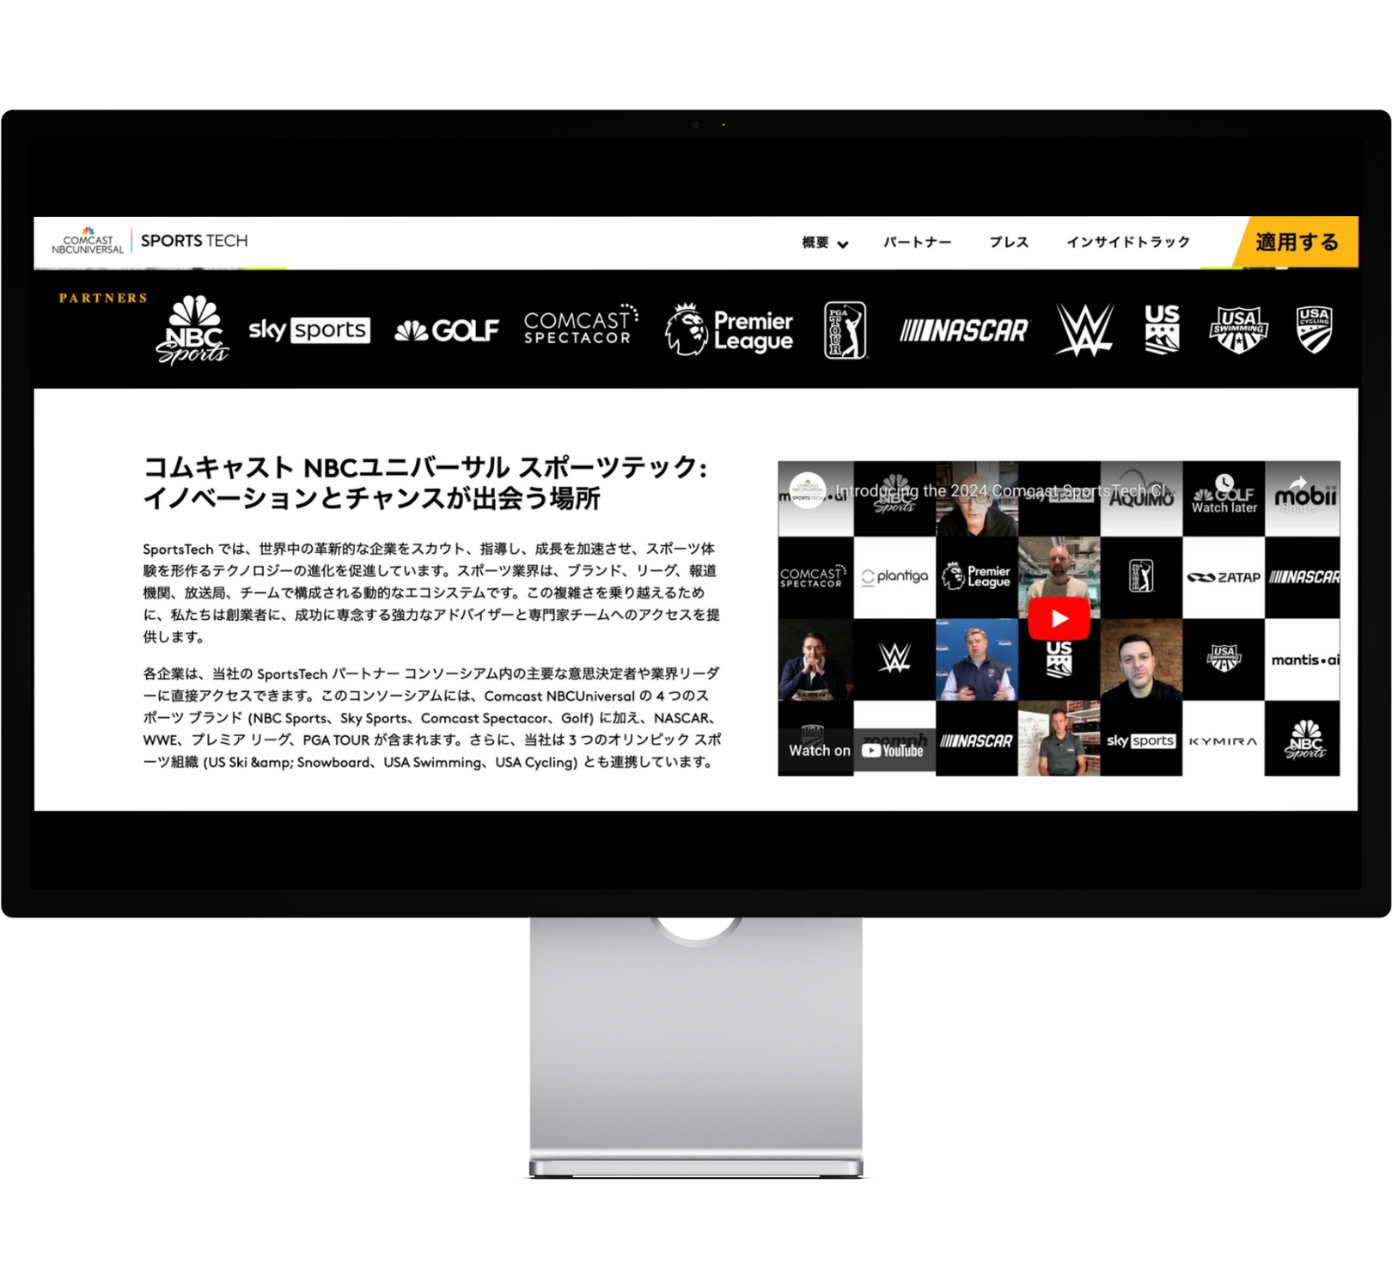Open the Sky Sports partner logo
Screen dimensions: 1392x1288
(309, 330)
